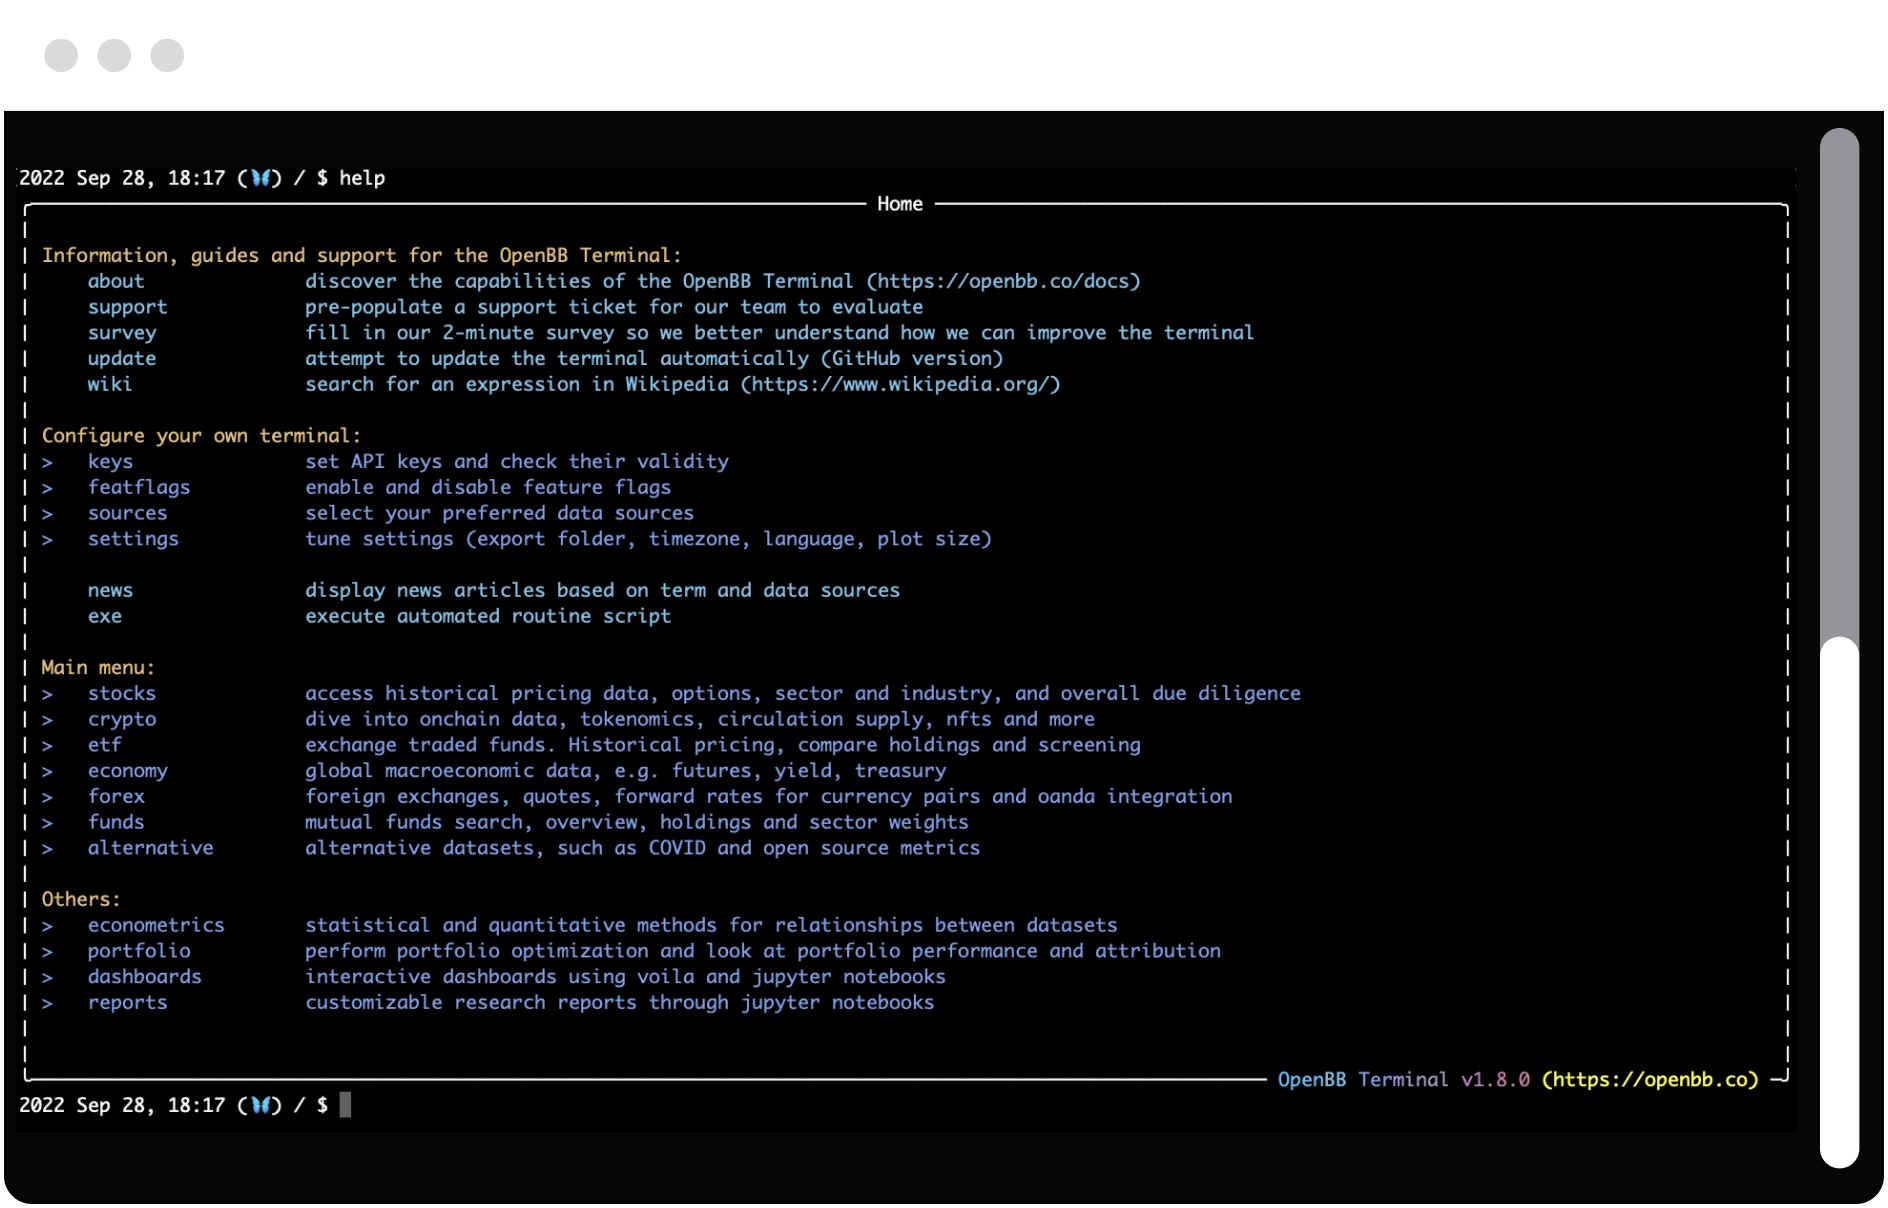Select the 'settings' menu entry
This screenshot has height=1208, width=1888.
pyautogui.click(x=133, y=539)
